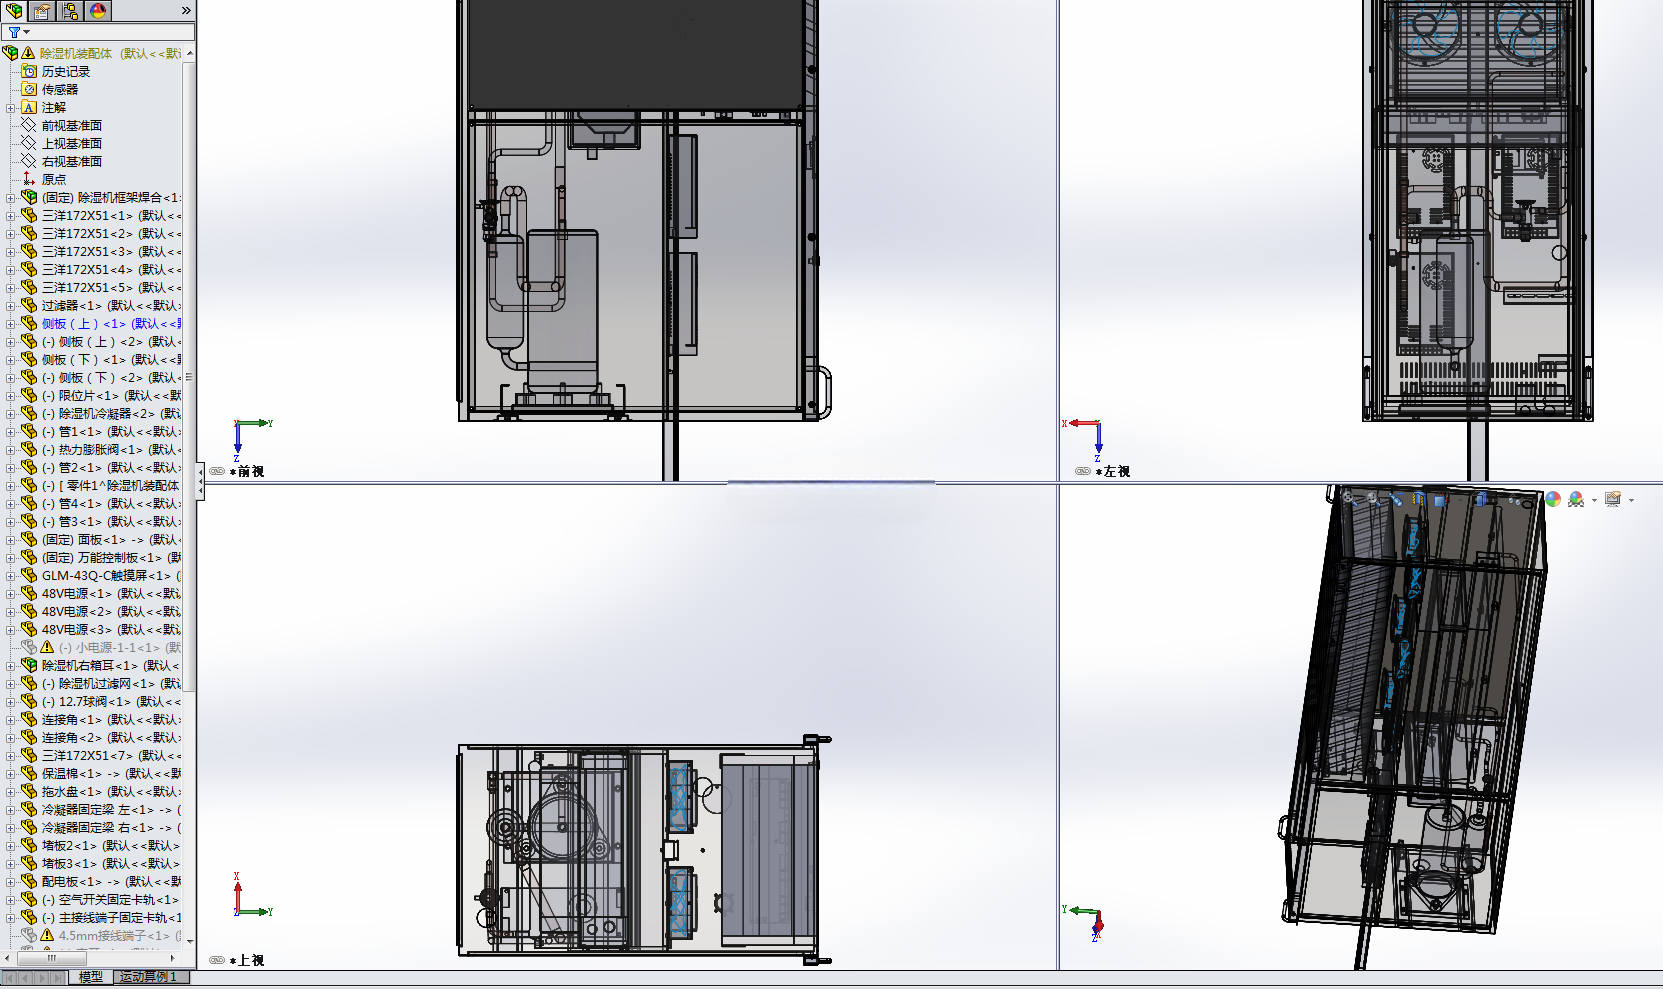1663x989 pixels.
Task: Expand the 拖水盘<1> component node
Action: click(x=10, y=792)
